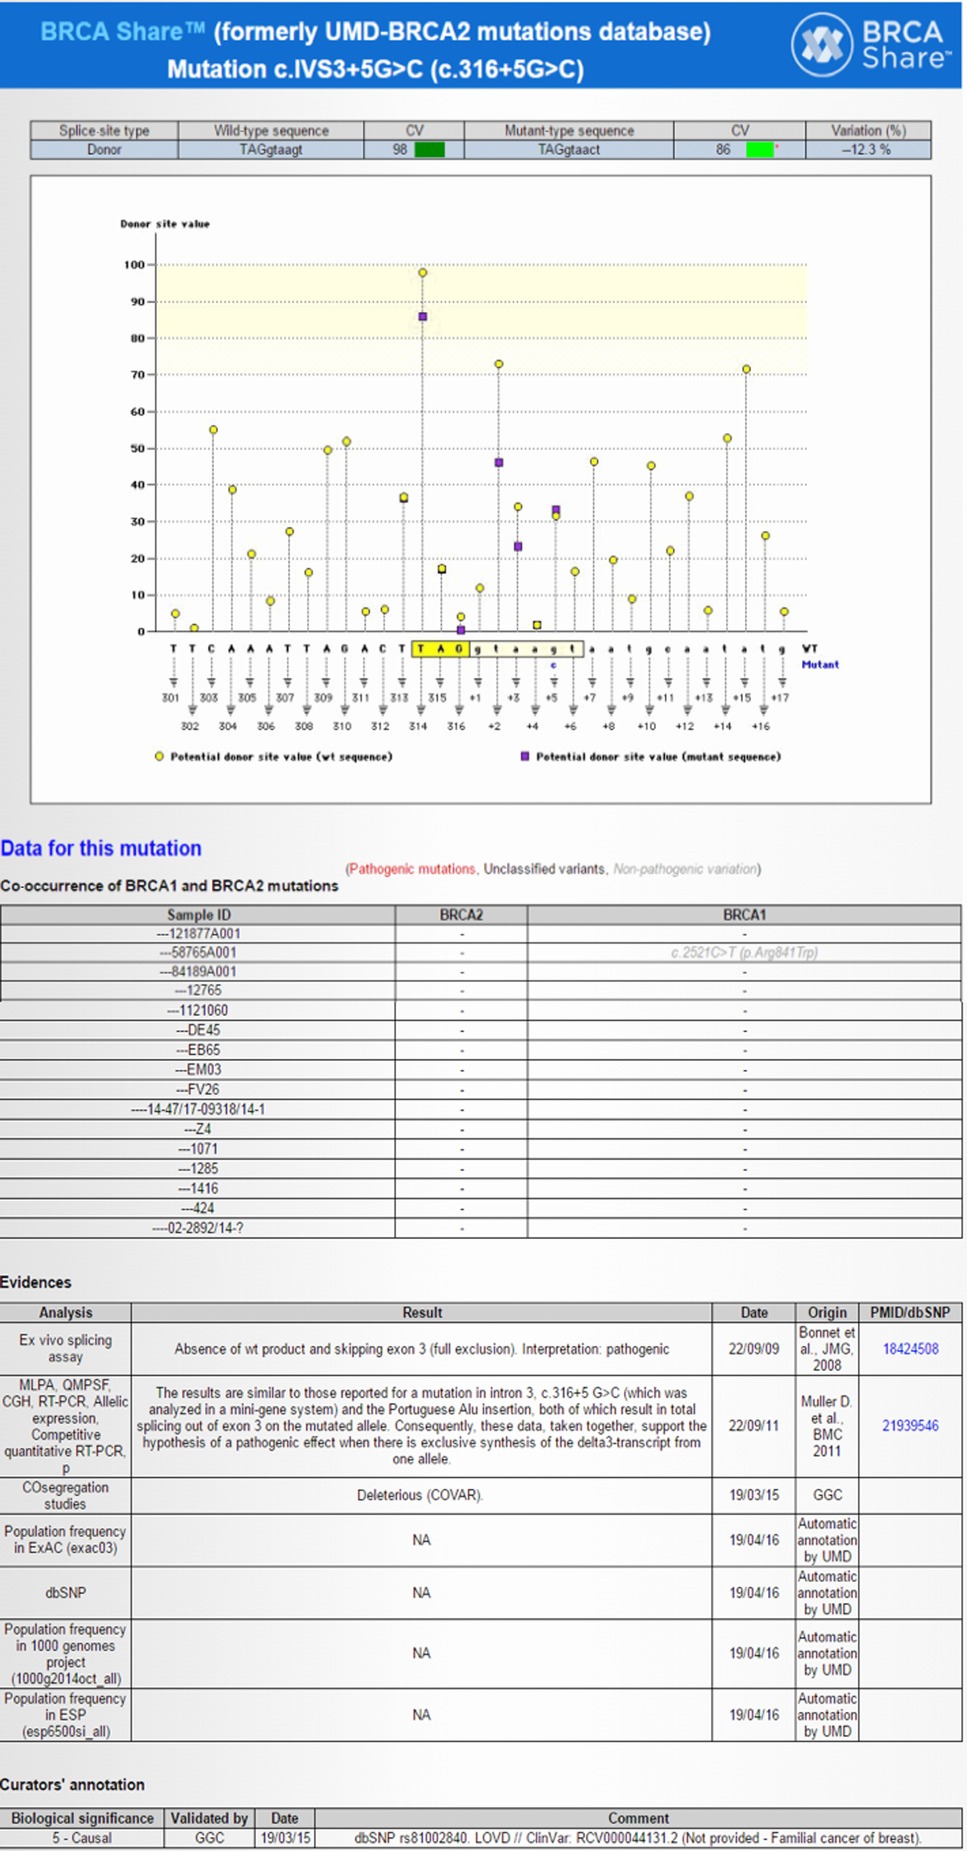967x1851 pixels.
Task: Click the dbSNP rs81002840 comment cell
Action: [638, 1838]
